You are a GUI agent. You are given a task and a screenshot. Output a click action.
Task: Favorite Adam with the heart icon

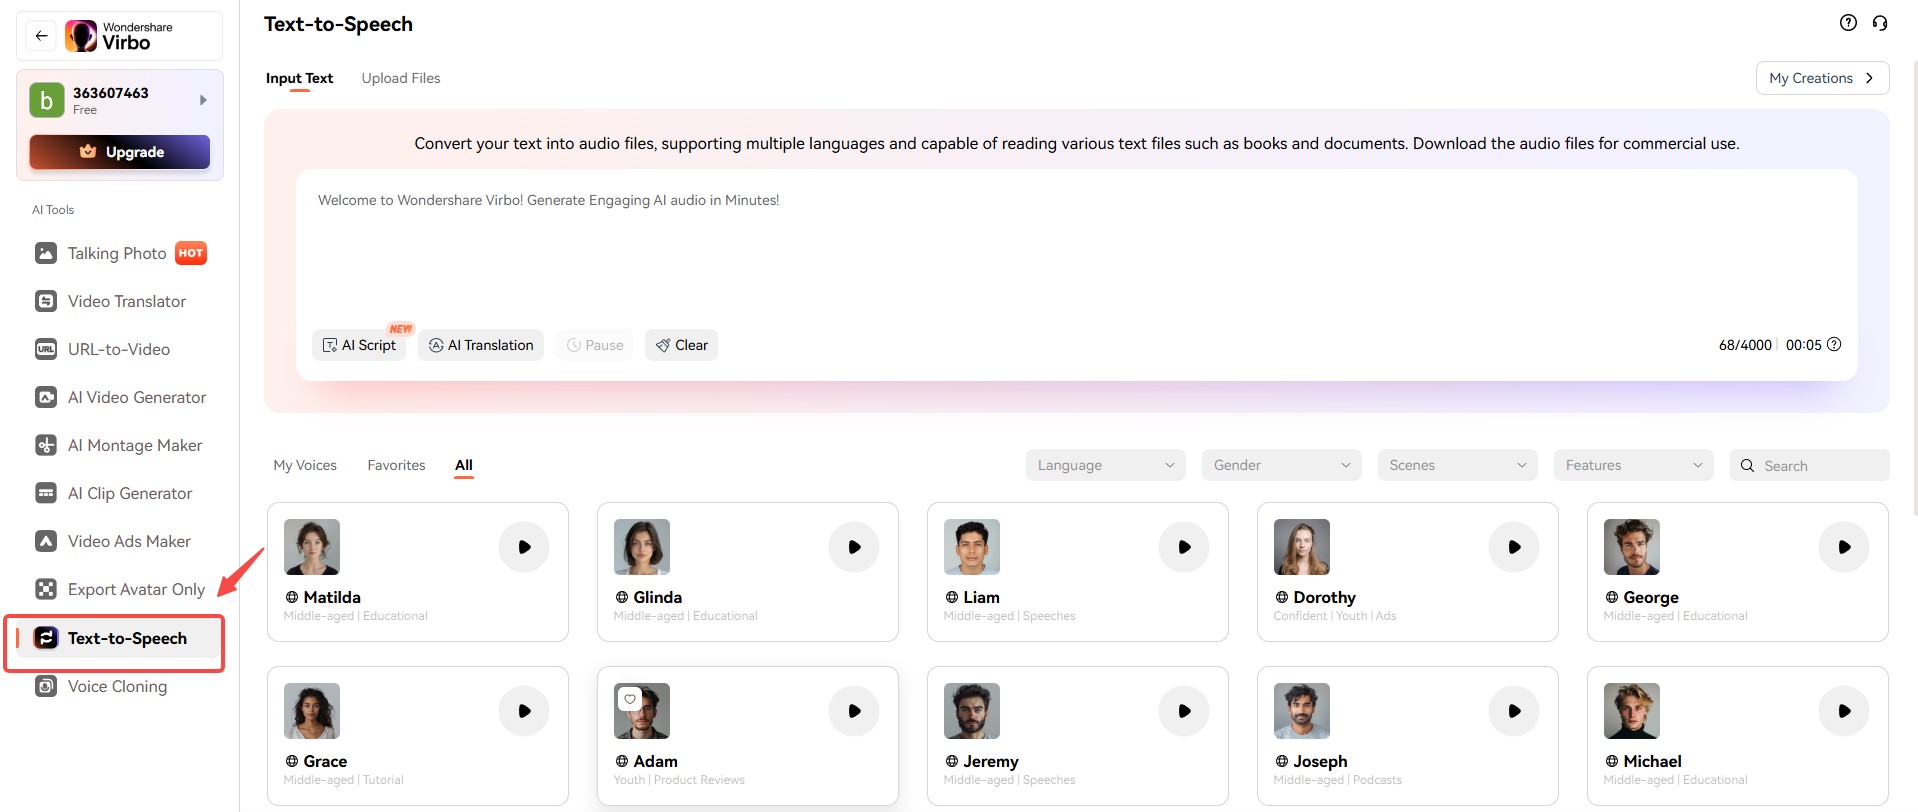click(x=629, y=699)
